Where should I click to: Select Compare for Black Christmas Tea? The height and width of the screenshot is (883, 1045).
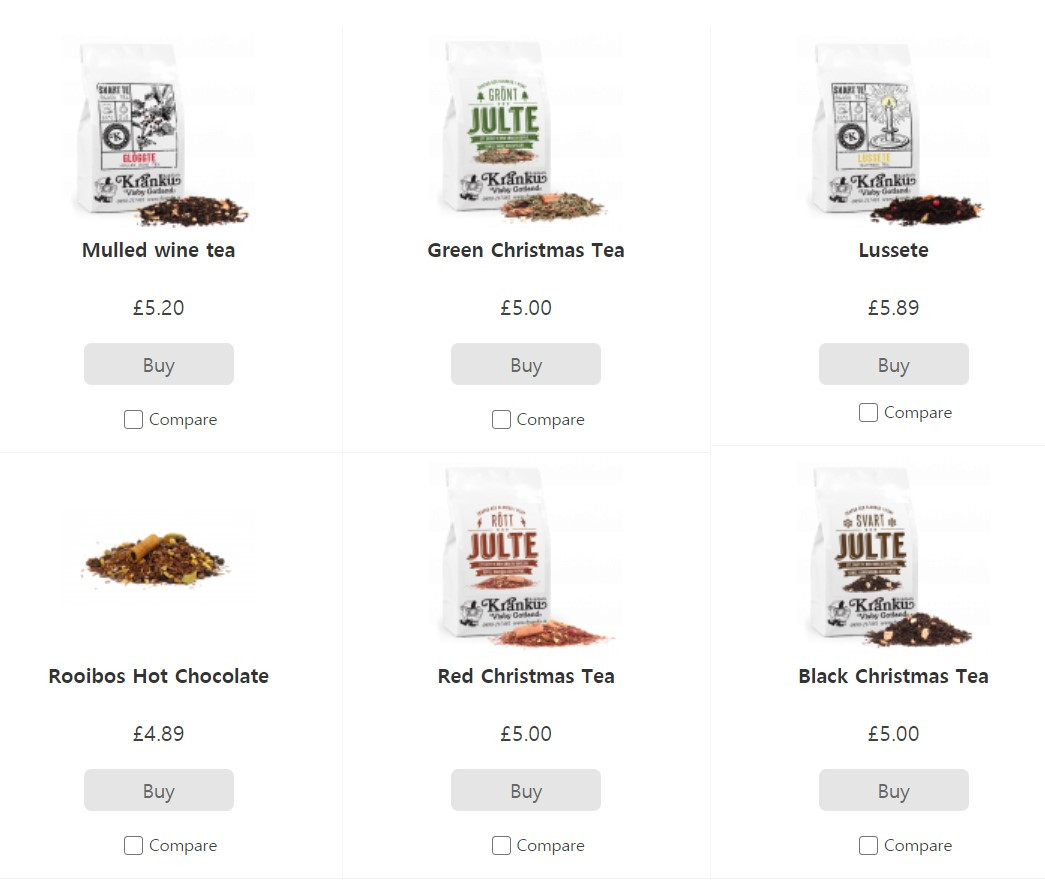(868, 846)
